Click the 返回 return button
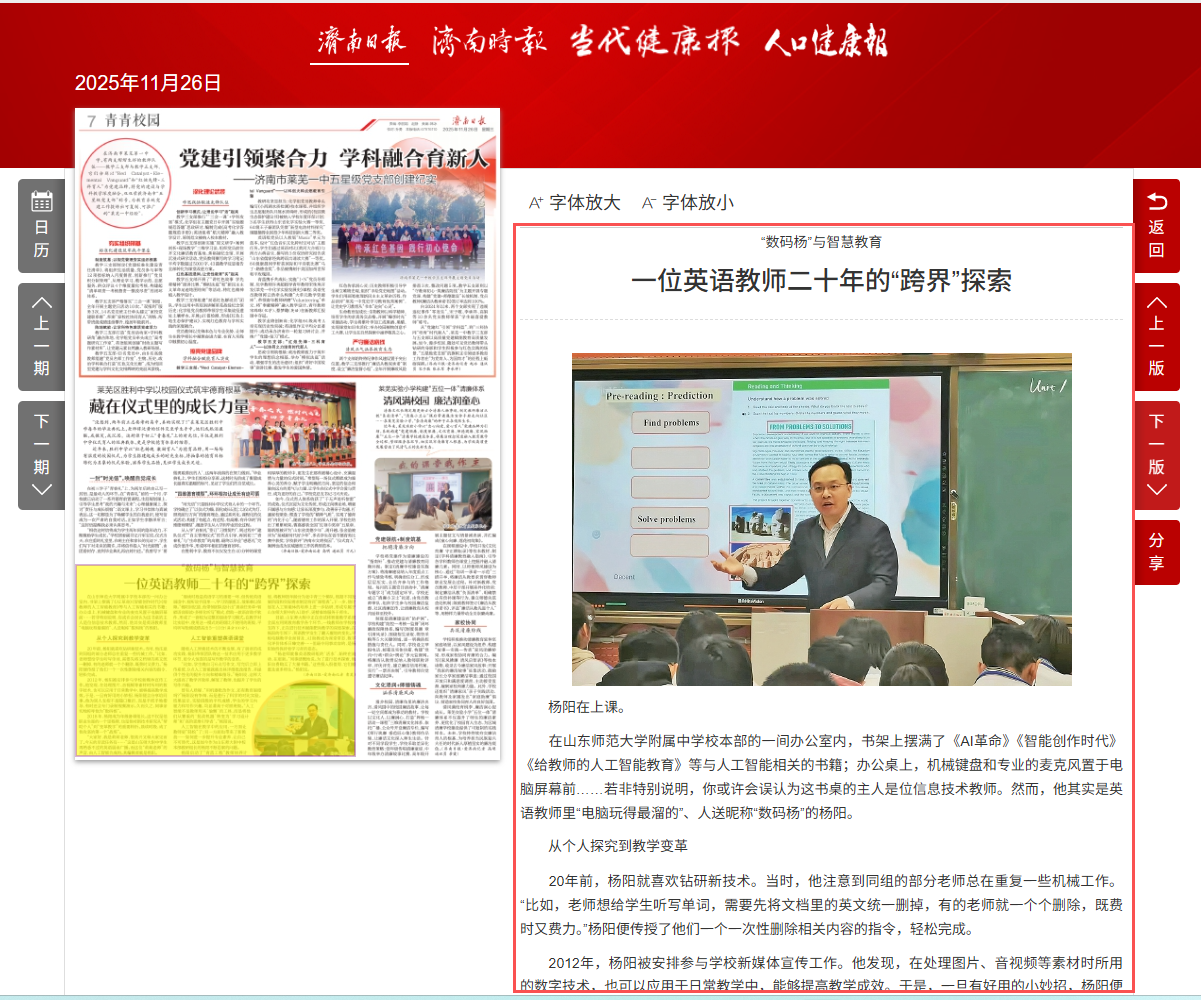The width and height of the screenshot is (1201, 1000). [x=1156, y=226]
